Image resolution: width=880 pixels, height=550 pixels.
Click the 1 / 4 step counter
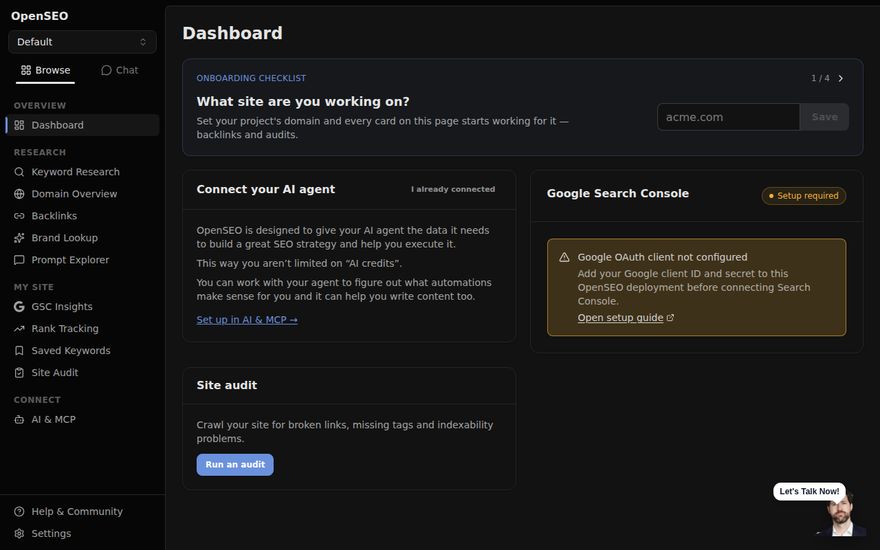click(x=820, y=79)
